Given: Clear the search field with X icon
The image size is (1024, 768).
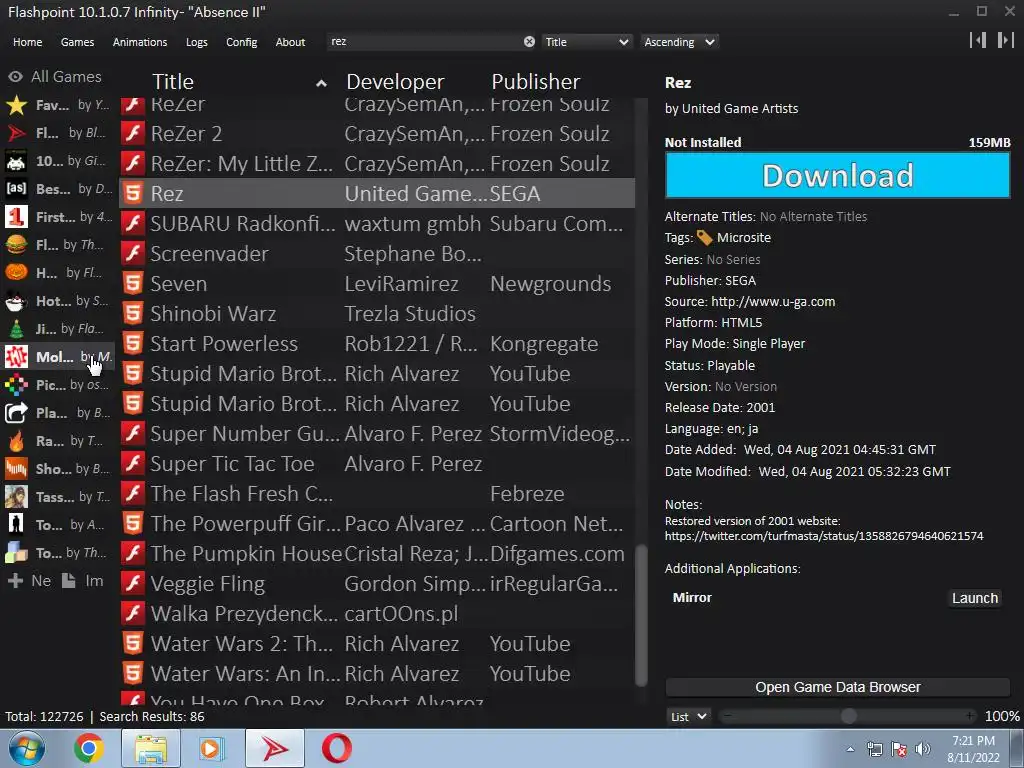Looking at the screenshot, I should pos(529,42).
